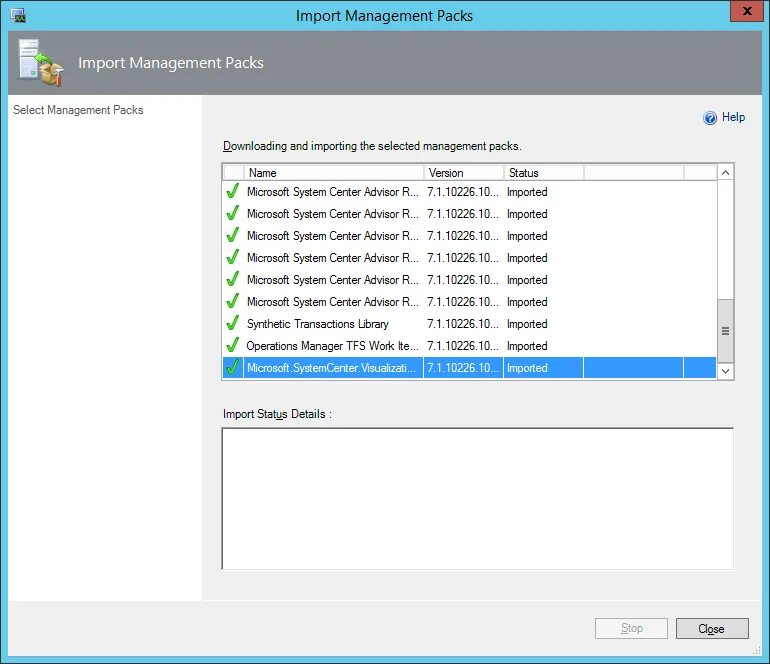The height and width of the screenshot is (664, 770).
Task: Click the version cell of Operations Manager TFS row
Action: [463, 346]
